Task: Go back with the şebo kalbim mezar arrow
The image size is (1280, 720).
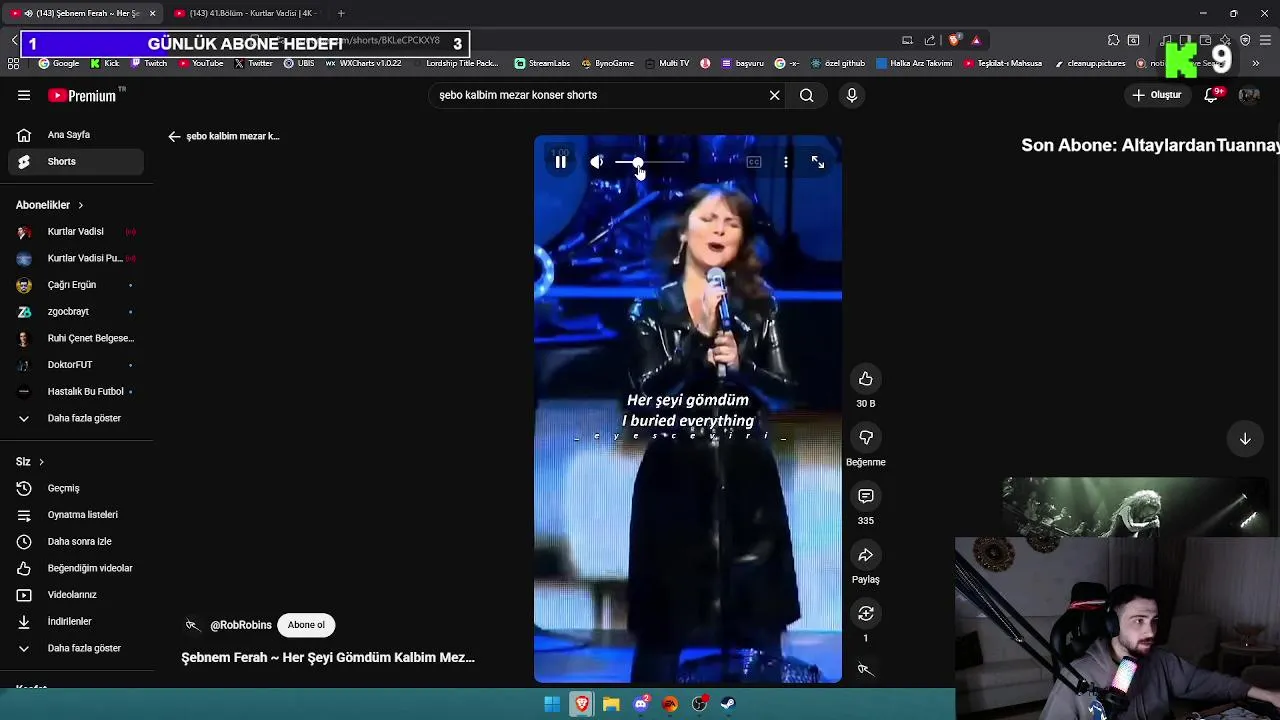Action: 174,136
